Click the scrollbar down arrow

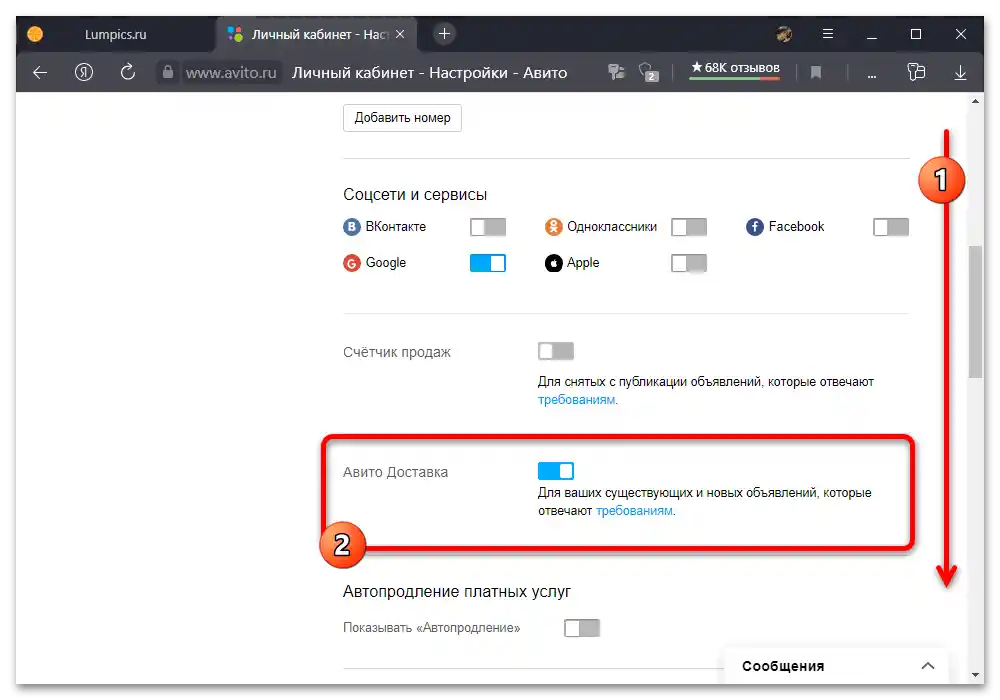975,675
